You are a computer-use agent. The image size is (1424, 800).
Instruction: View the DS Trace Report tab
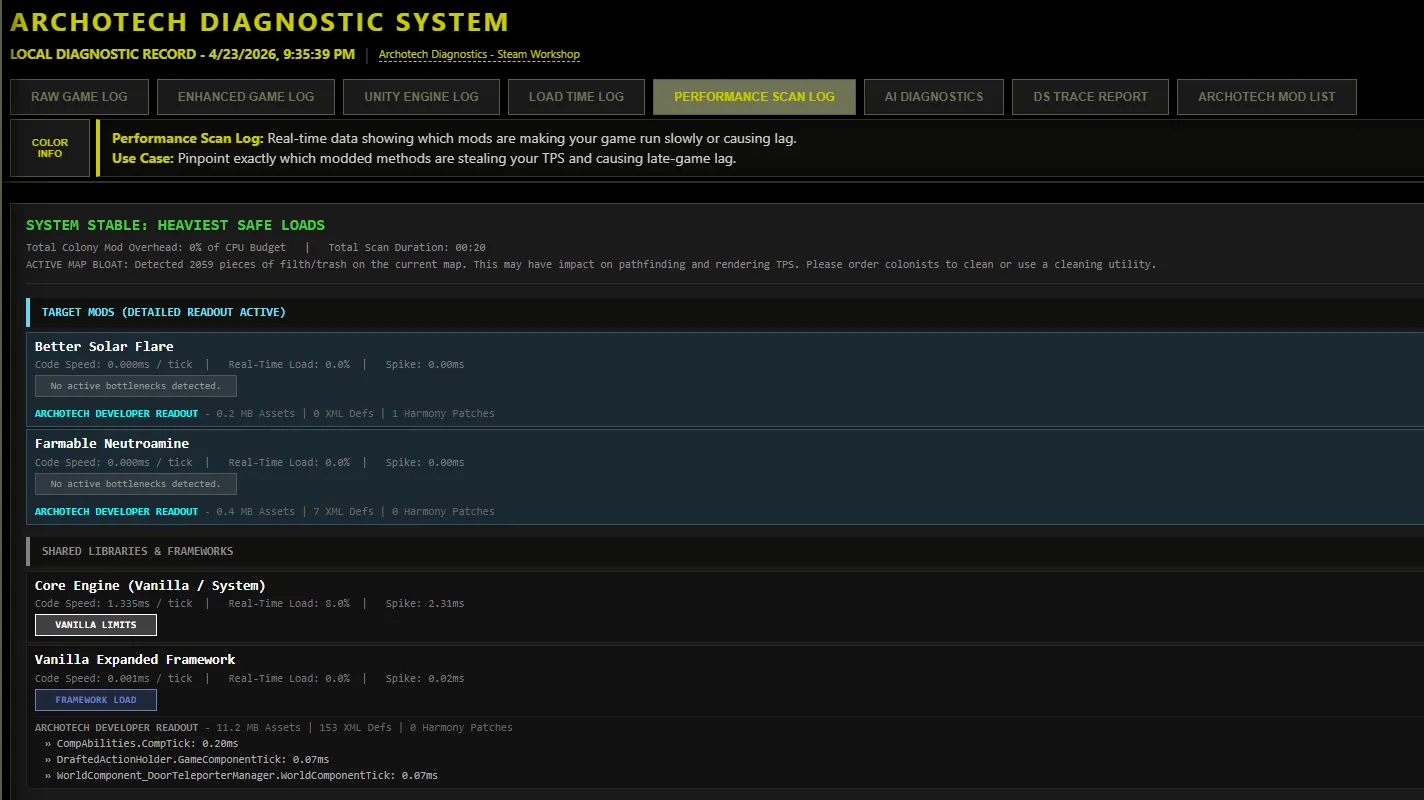point(1090,97)
